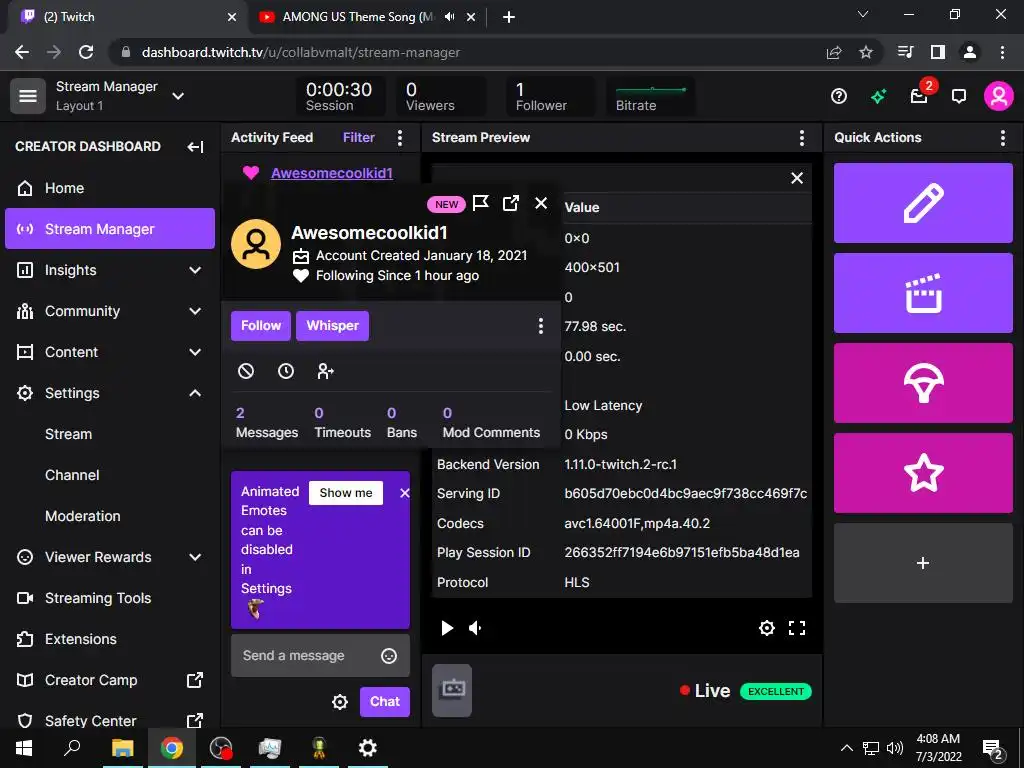Close the video stats overlay
The width and height of the screenshot is (1024, 768).
pos(797,178)
